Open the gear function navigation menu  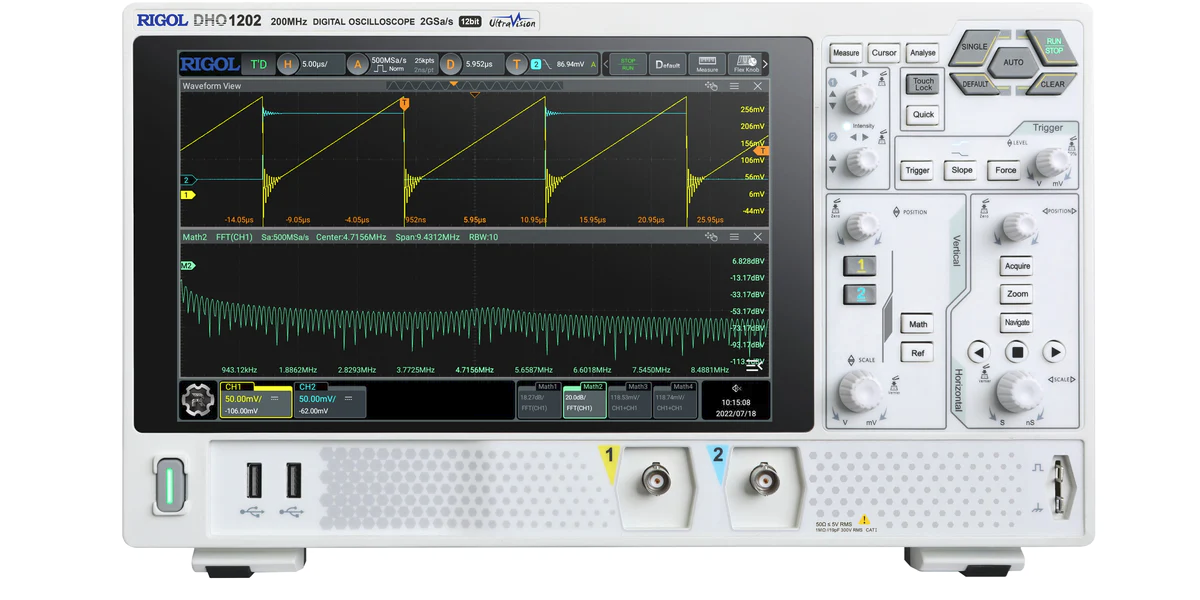(198, 400)
